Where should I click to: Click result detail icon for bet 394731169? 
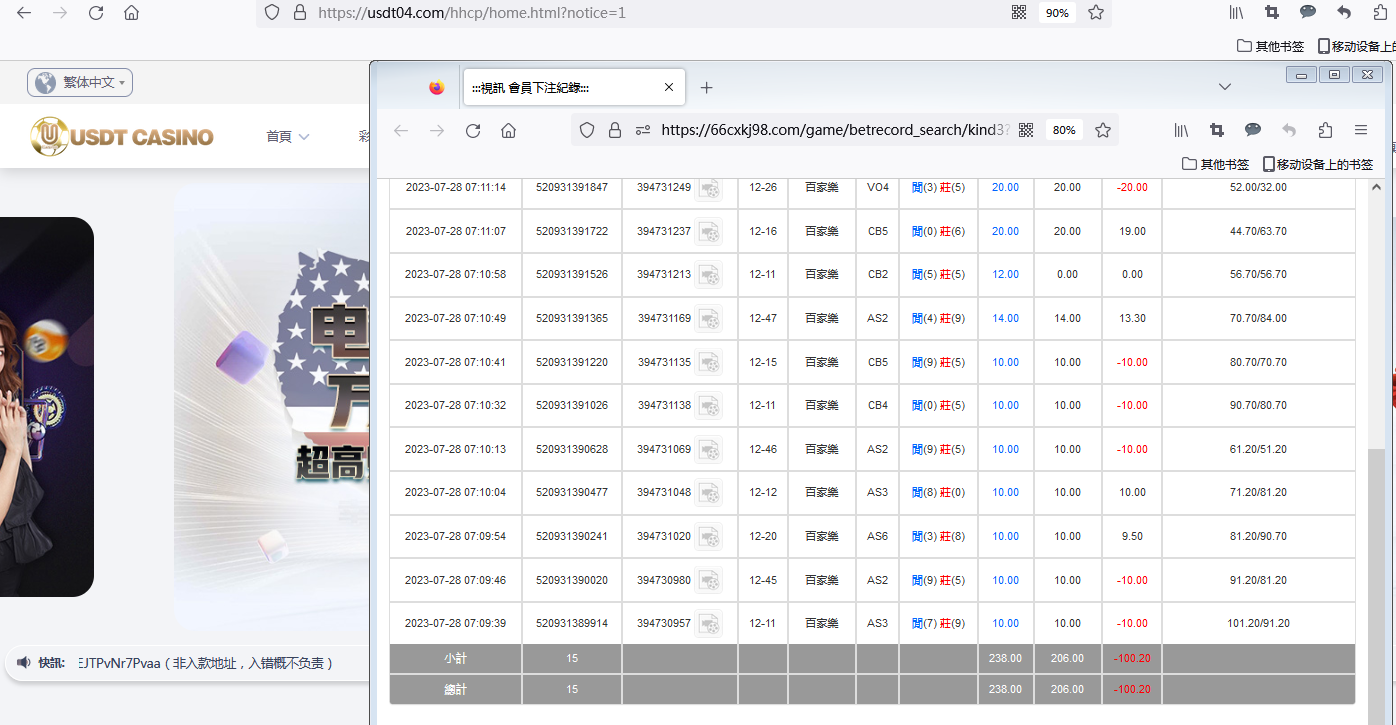tap(709, 319)
